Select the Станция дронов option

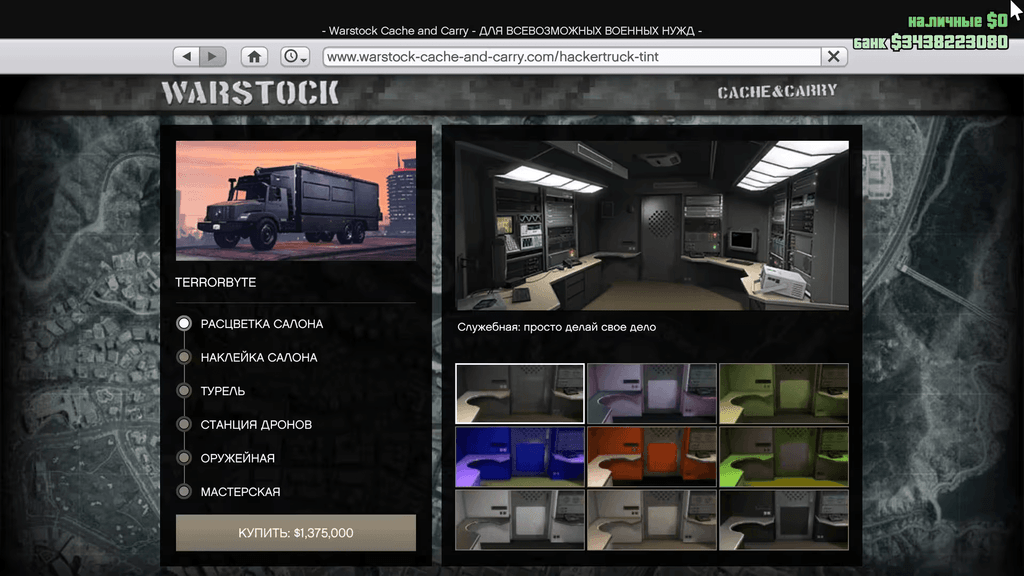tap(245, 424)
